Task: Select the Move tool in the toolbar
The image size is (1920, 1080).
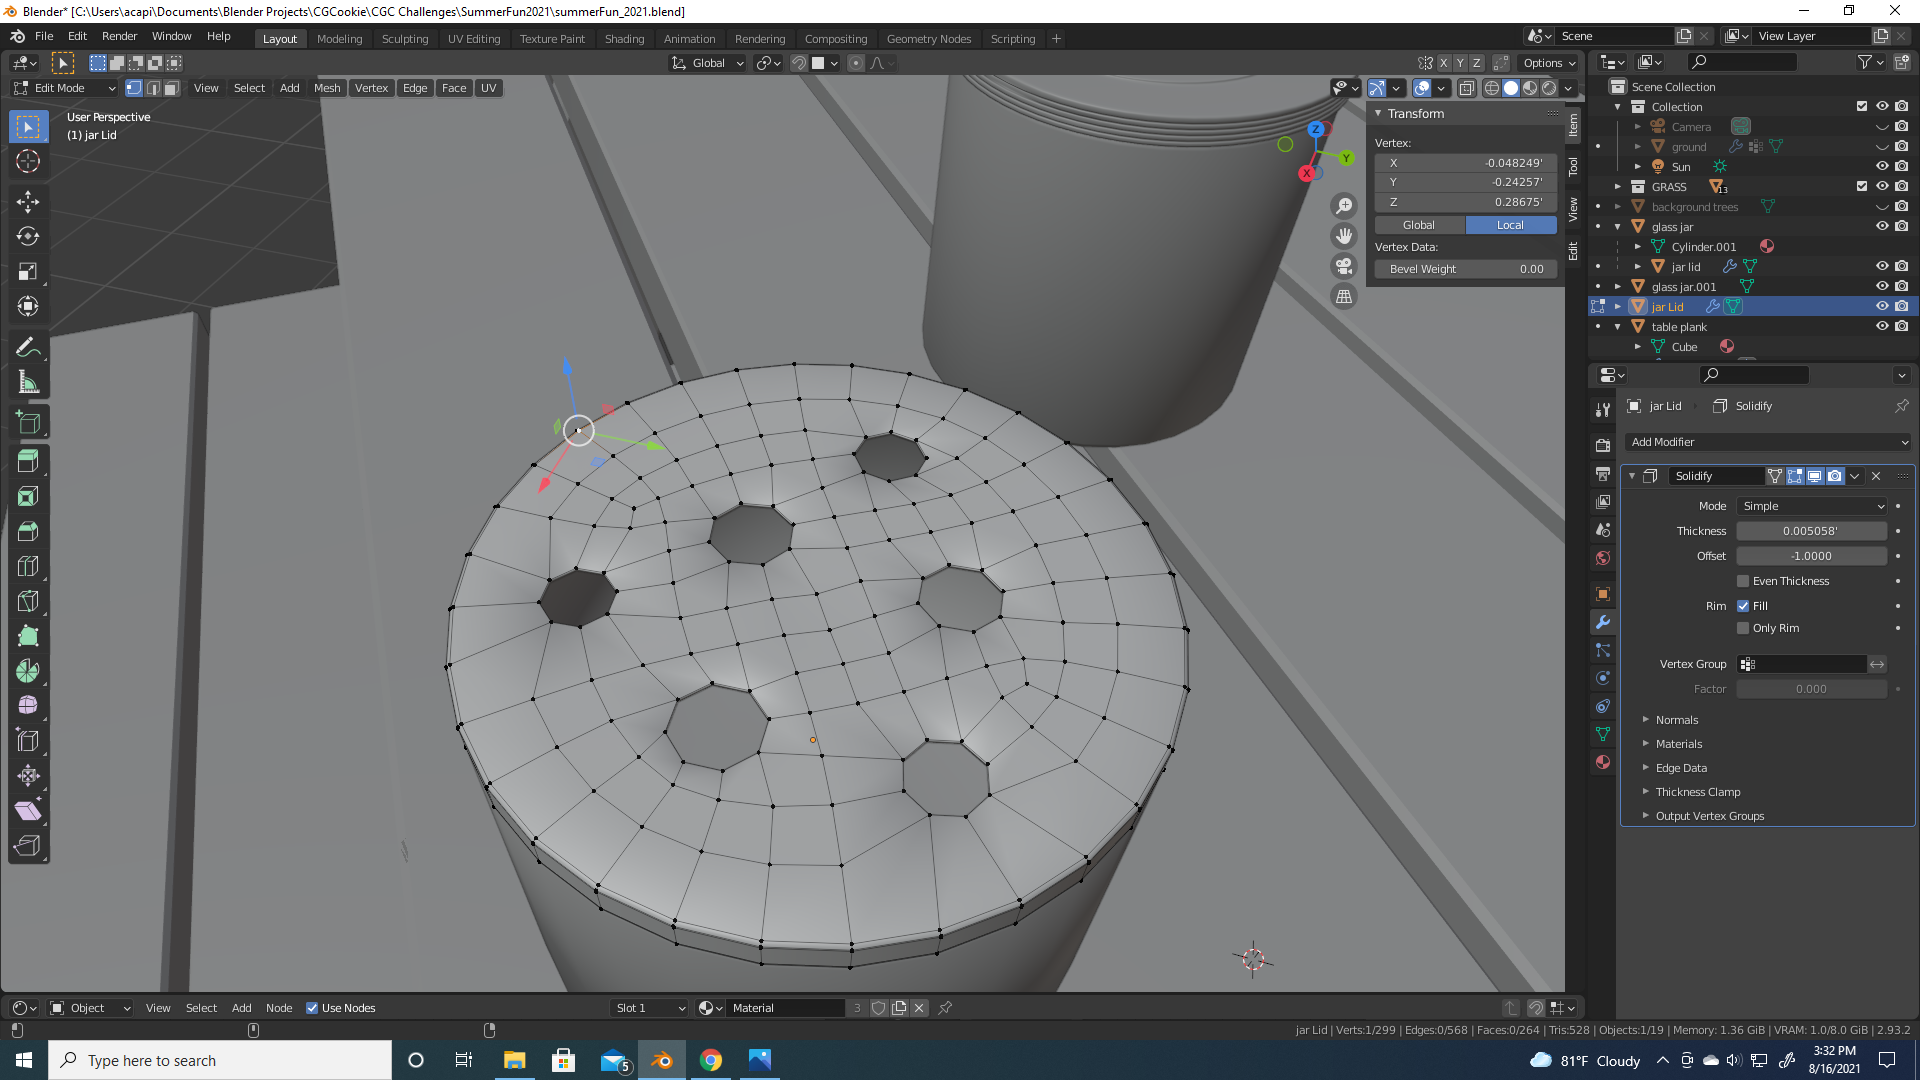Action: point(28,201)
